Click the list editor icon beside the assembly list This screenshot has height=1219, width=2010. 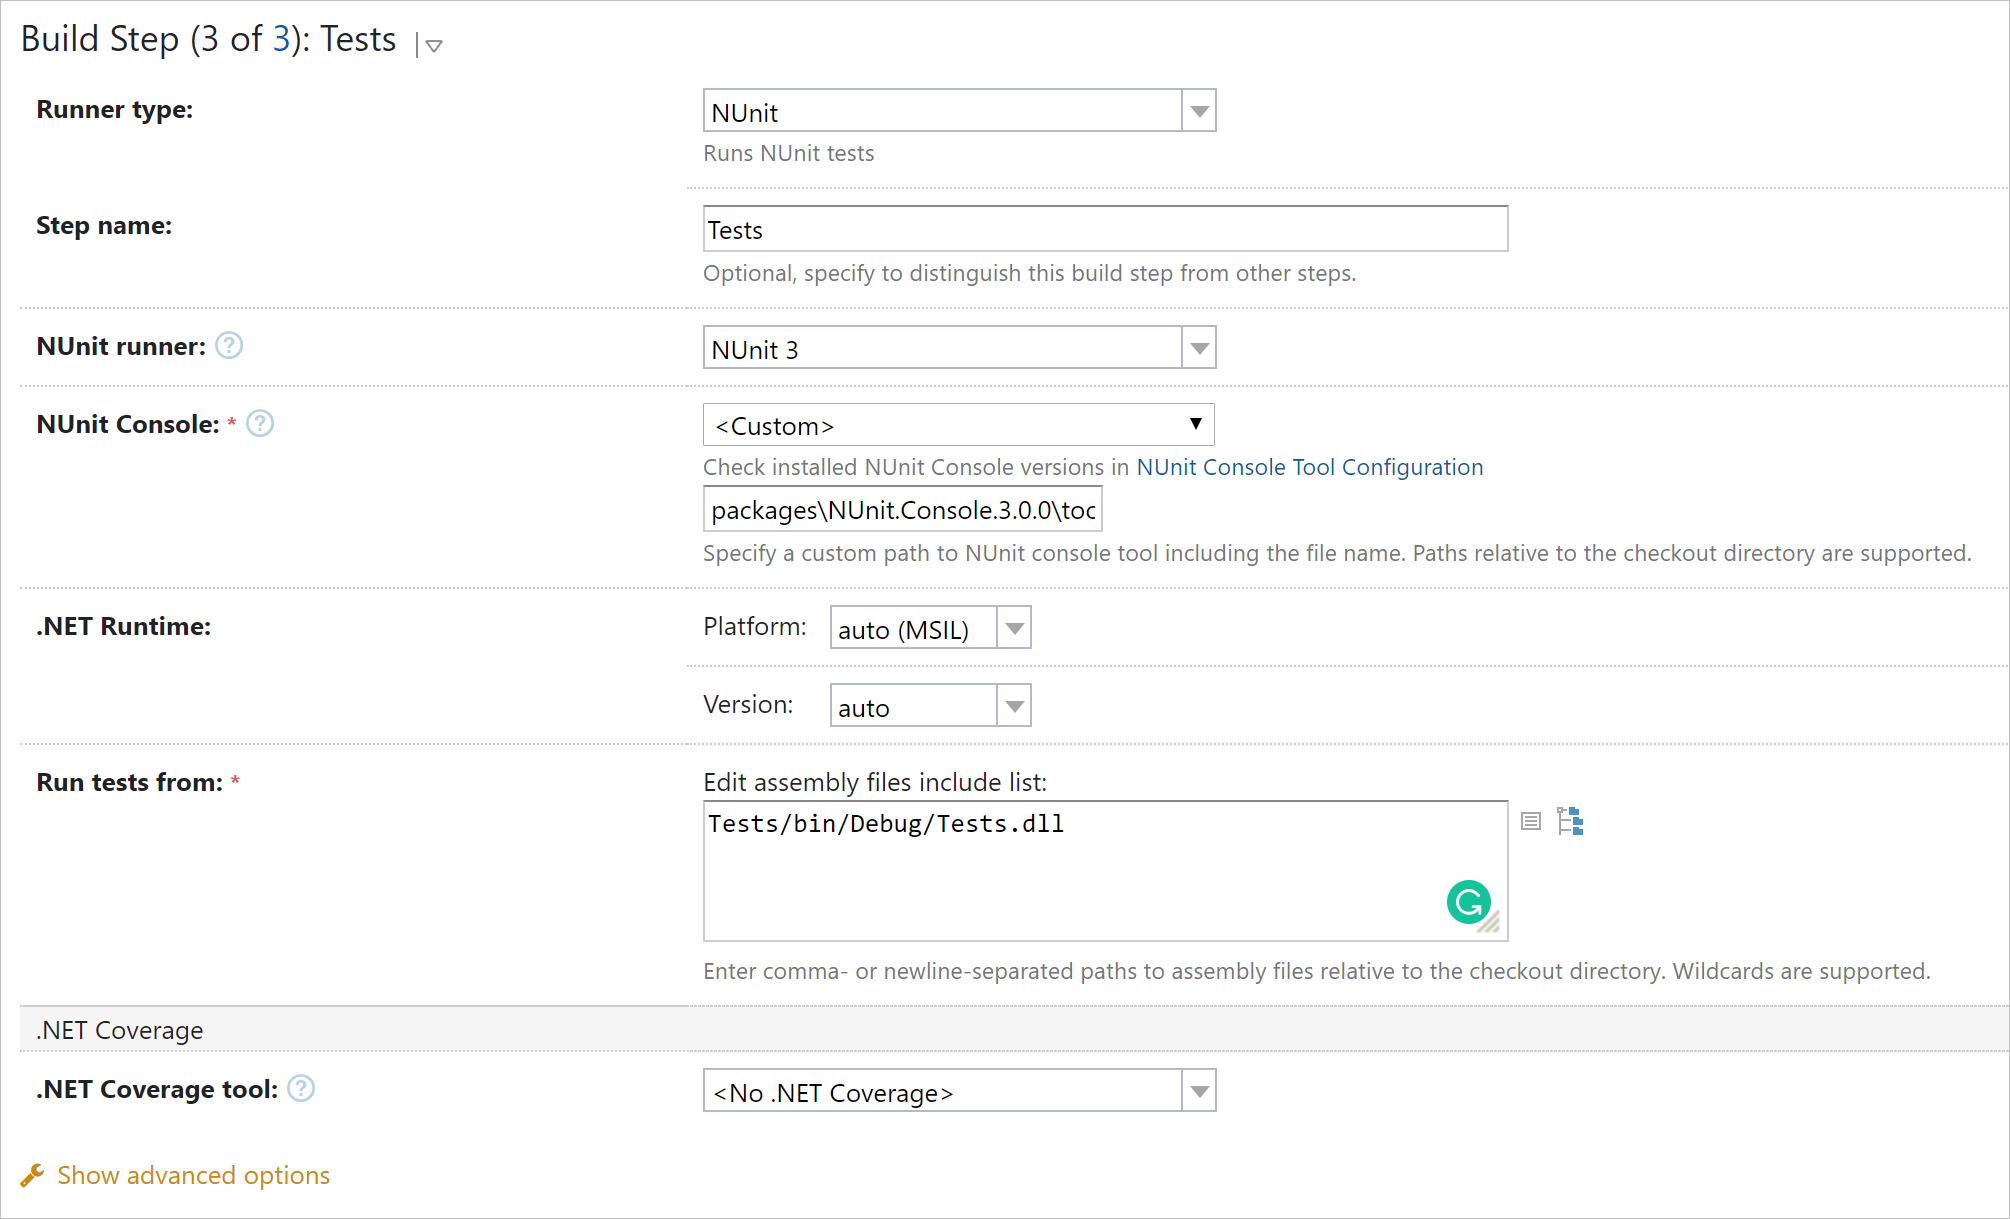click(x=1530, y=820)
